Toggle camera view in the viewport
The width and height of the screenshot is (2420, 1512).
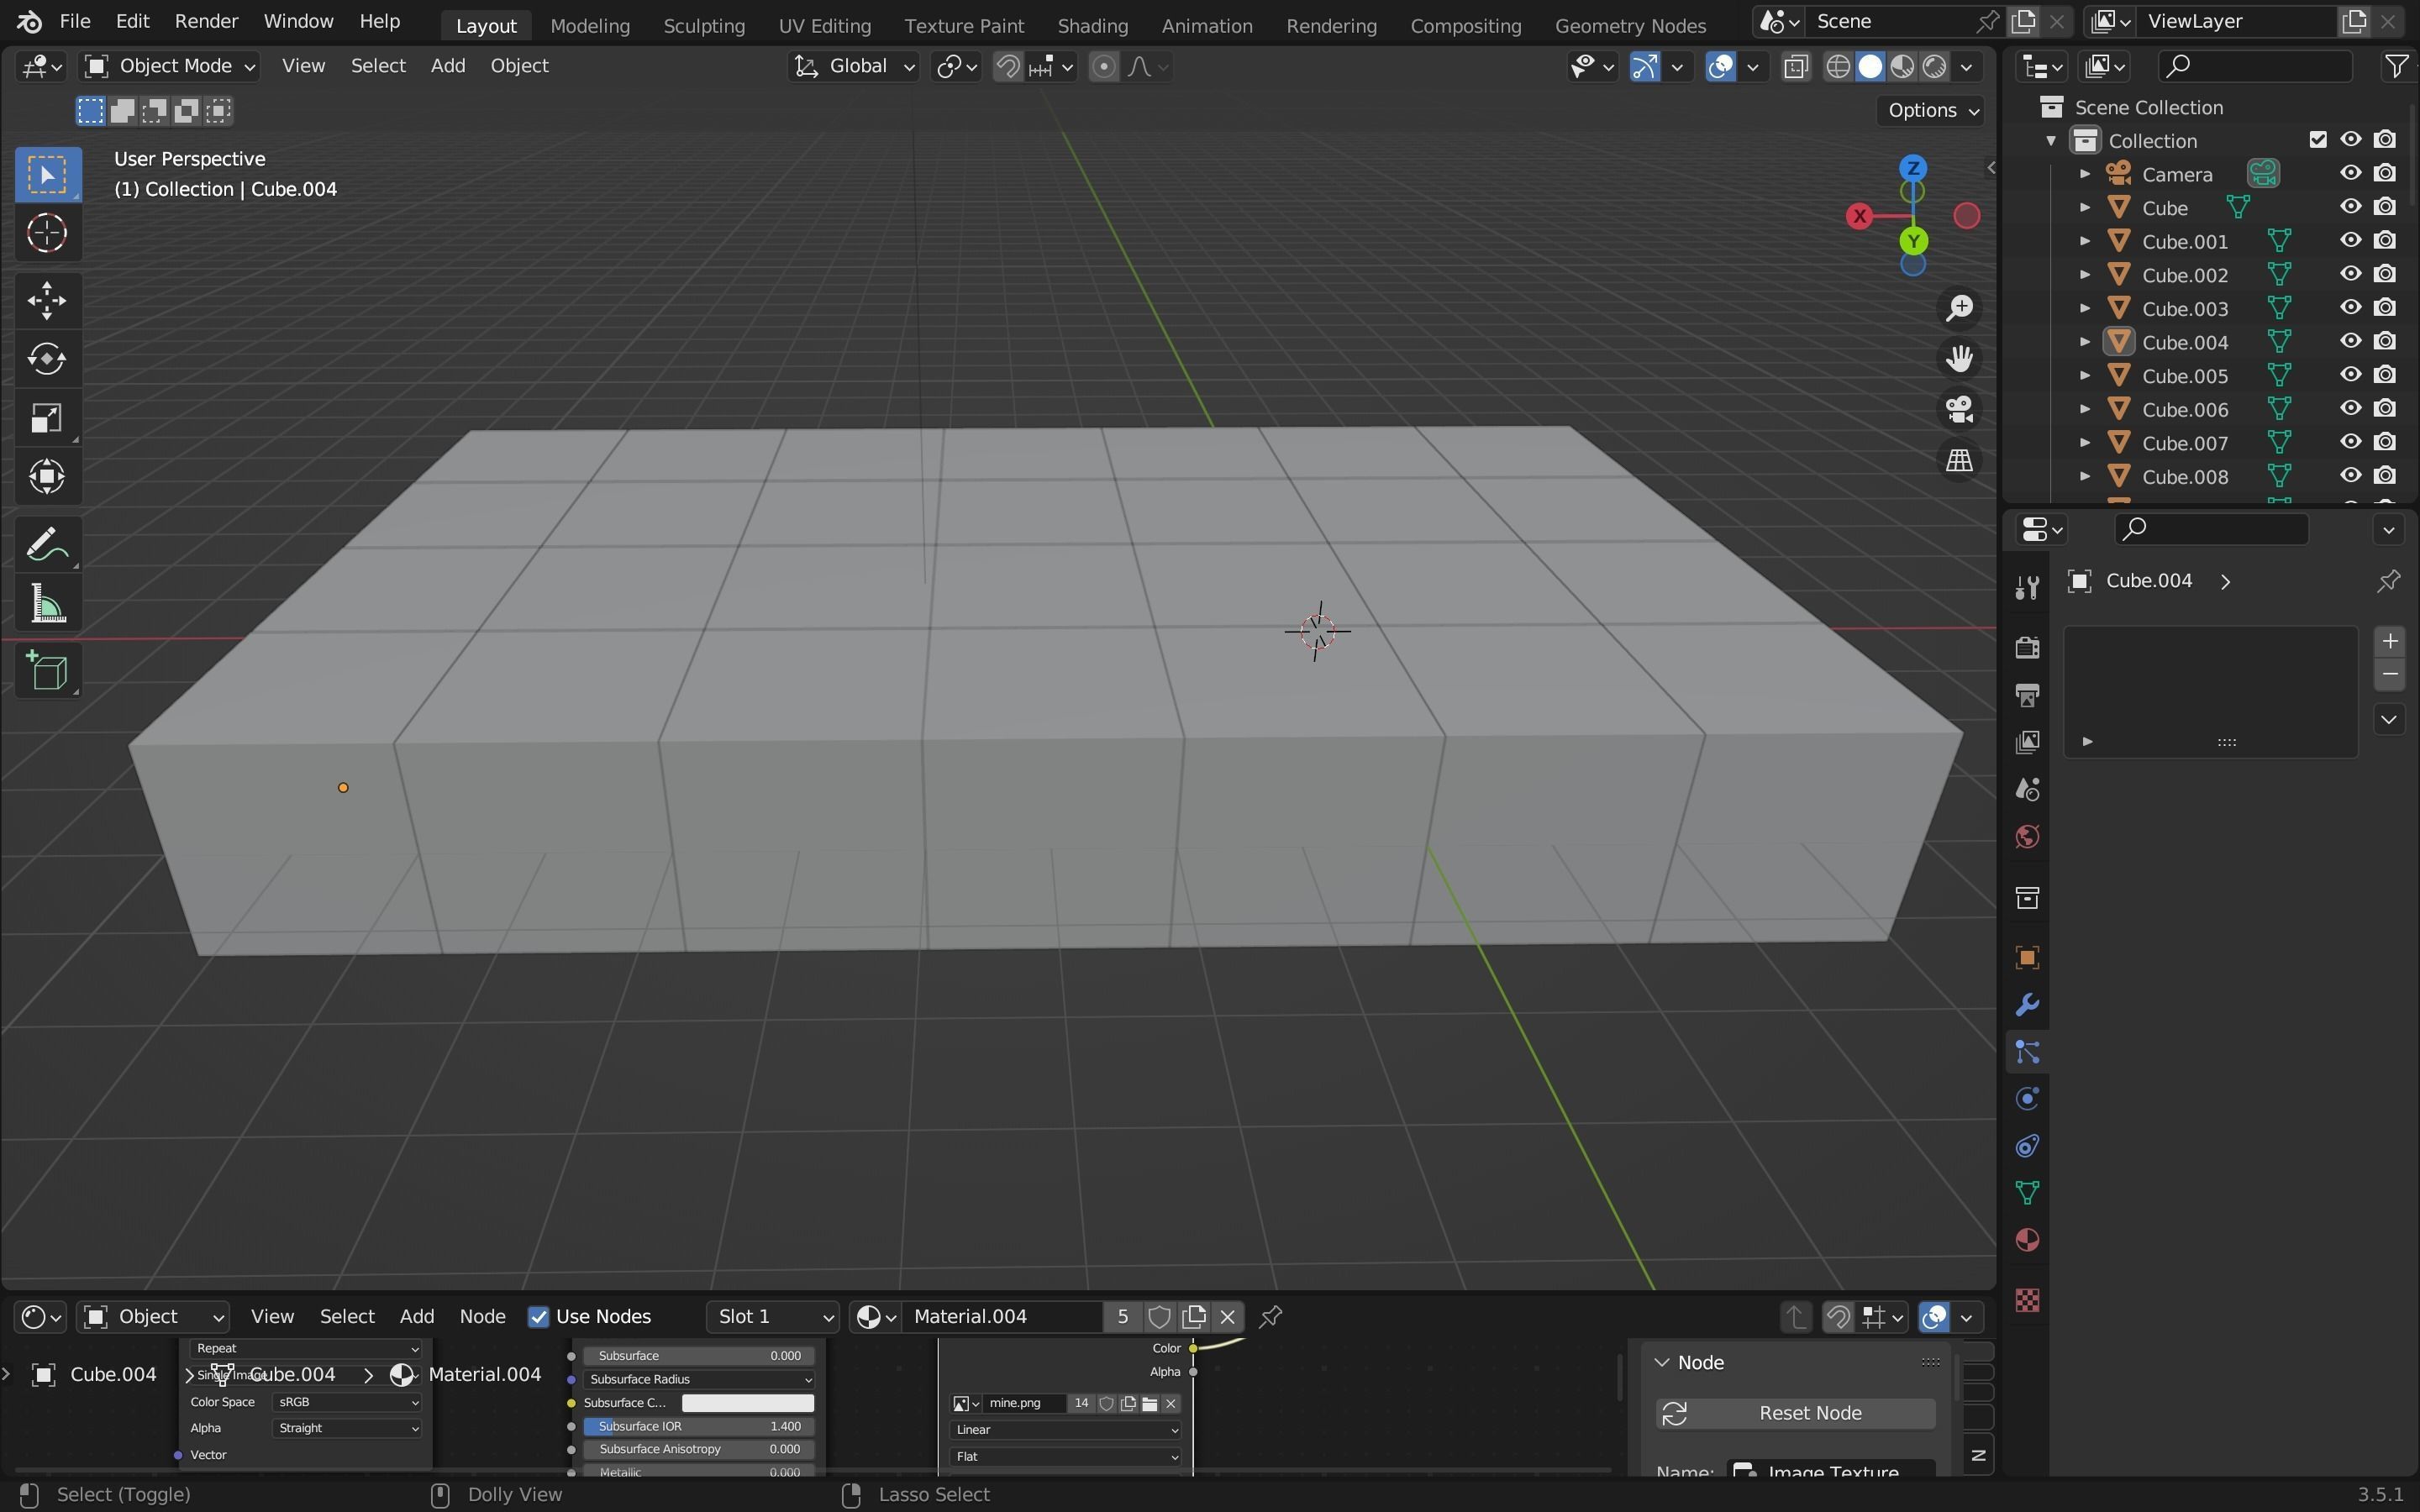pyautogui.click(x=1959, y=409)
